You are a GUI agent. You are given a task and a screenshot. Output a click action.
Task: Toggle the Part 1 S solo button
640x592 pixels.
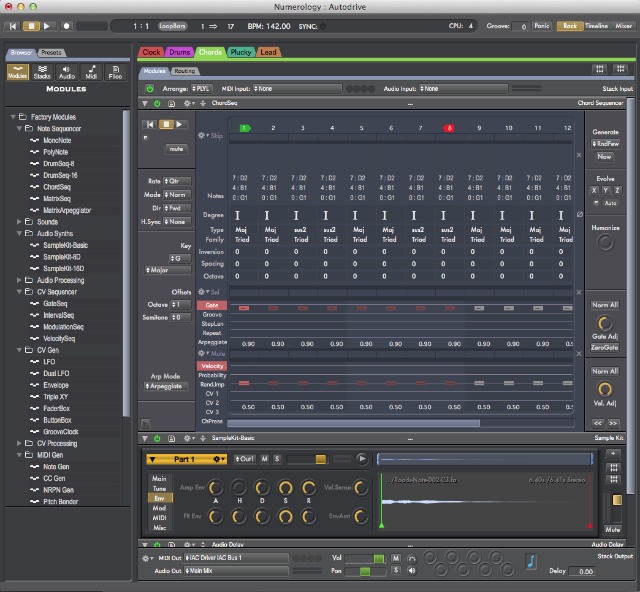tap(277, 459)
